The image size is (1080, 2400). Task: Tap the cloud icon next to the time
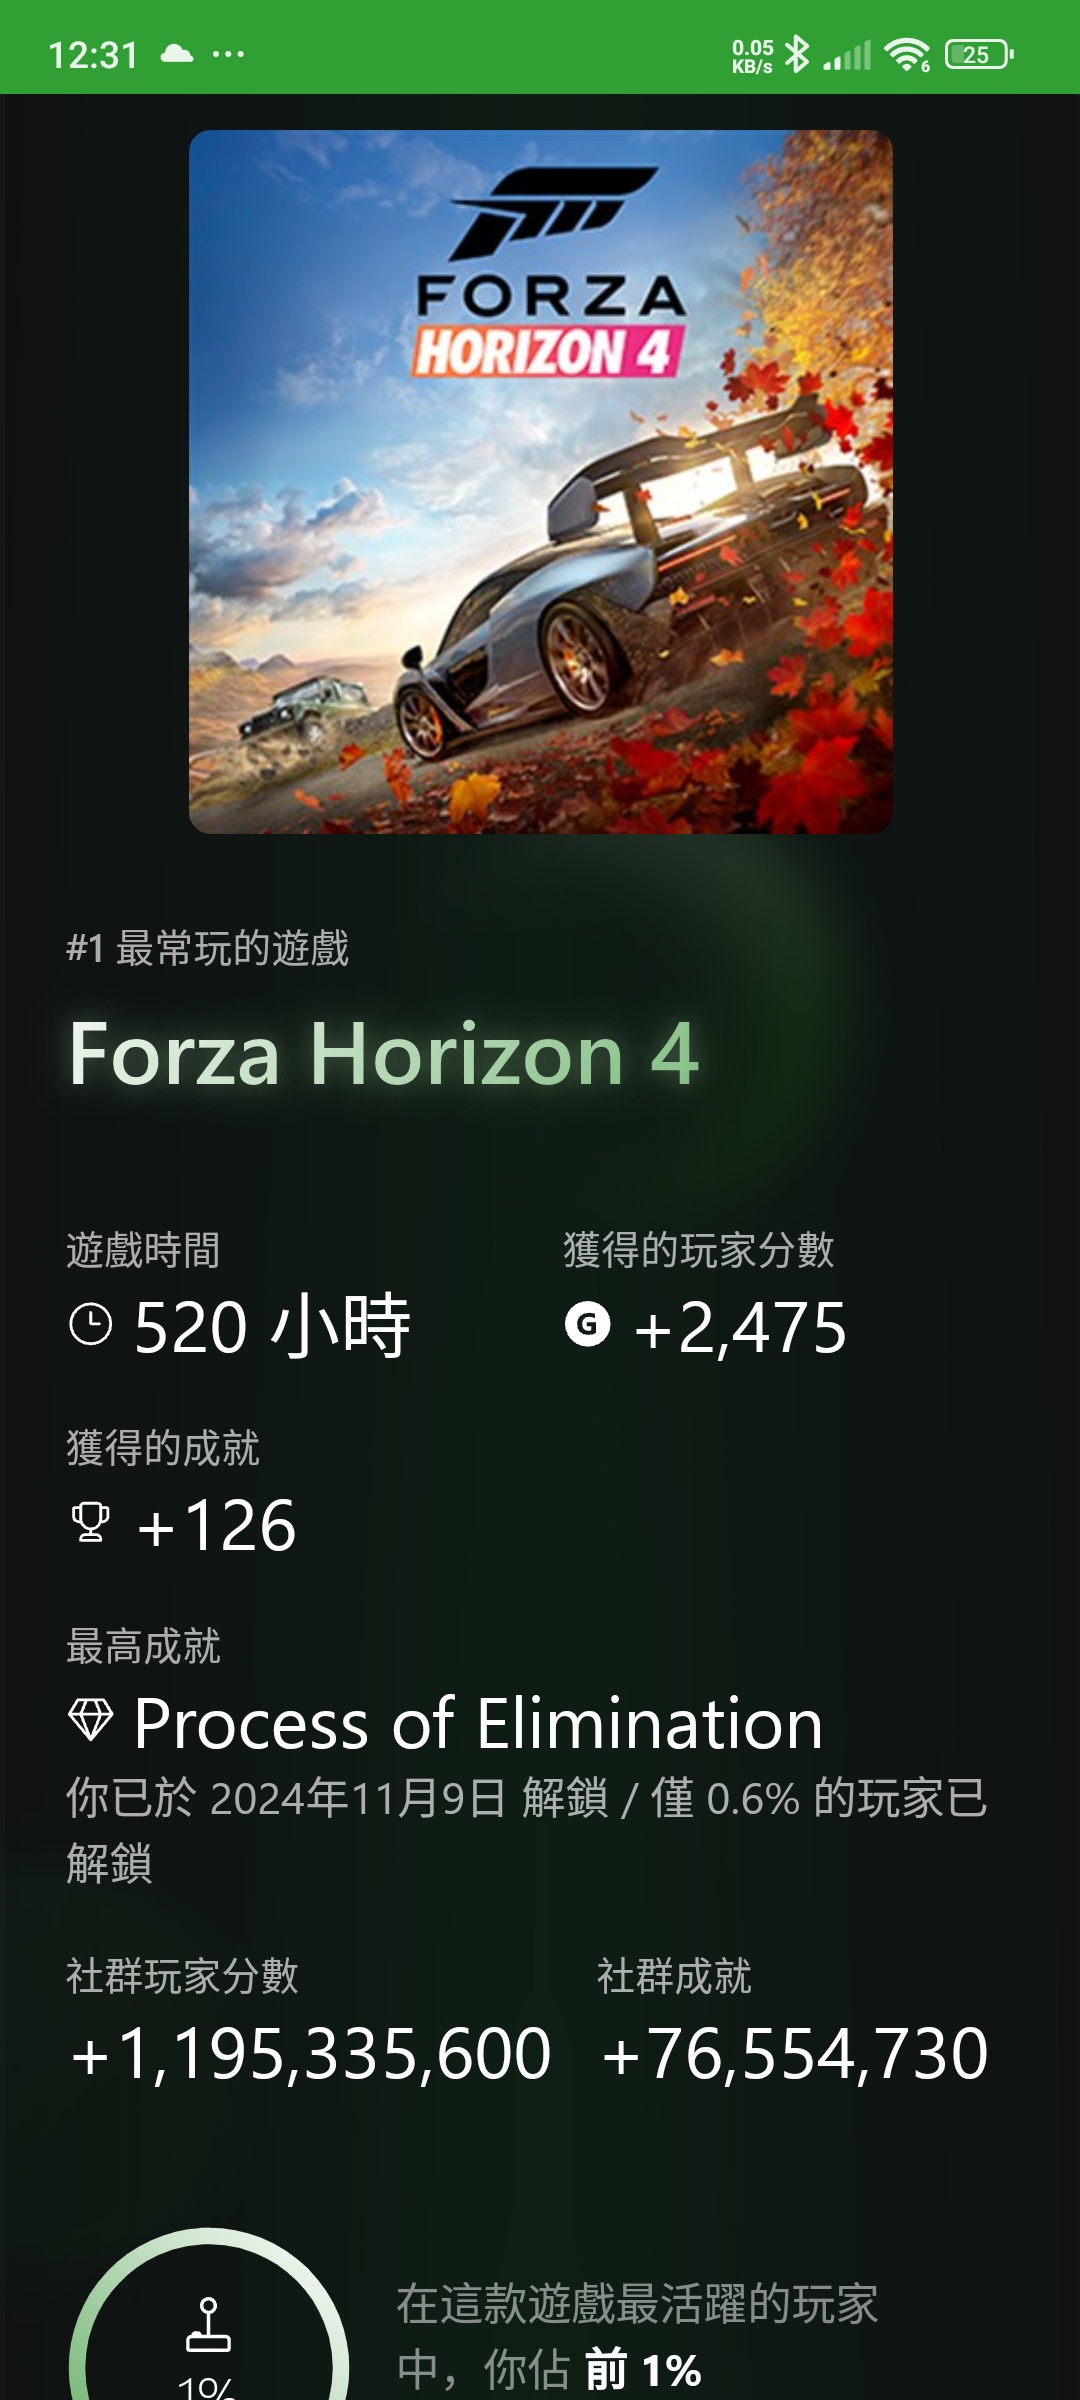point(177,53)
